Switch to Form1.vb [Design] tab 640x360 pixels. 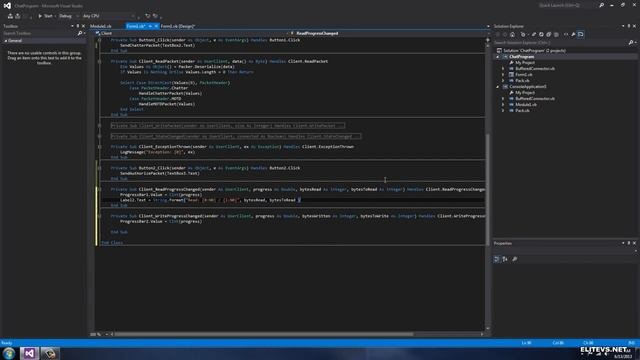tap(178, 26)
